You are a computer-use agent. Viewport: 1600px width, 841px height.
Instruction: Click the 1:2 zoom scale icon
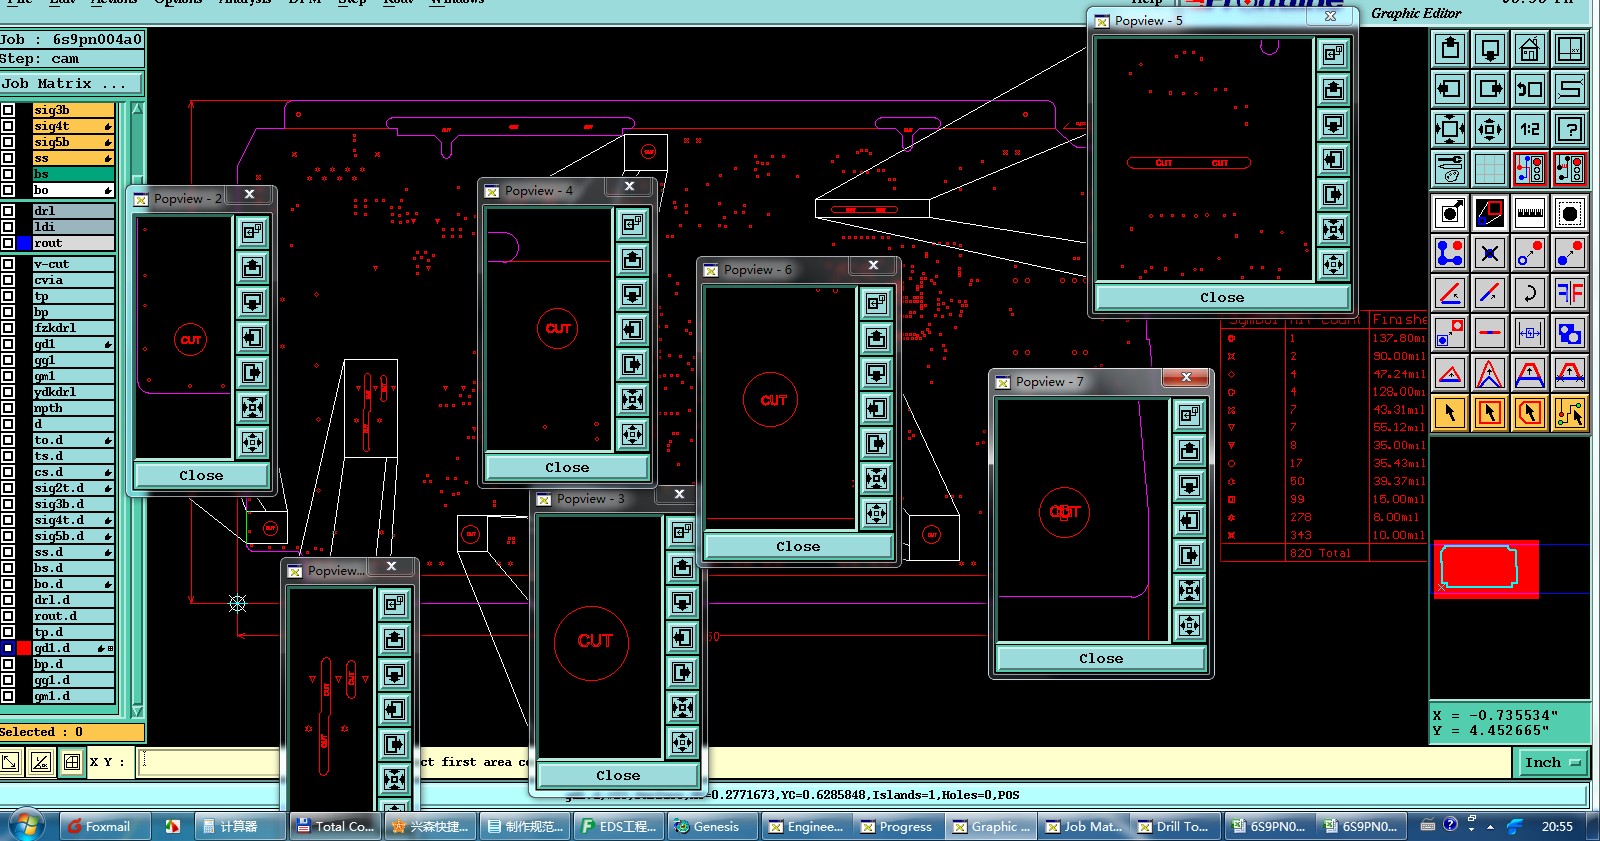click(1530, 129)
